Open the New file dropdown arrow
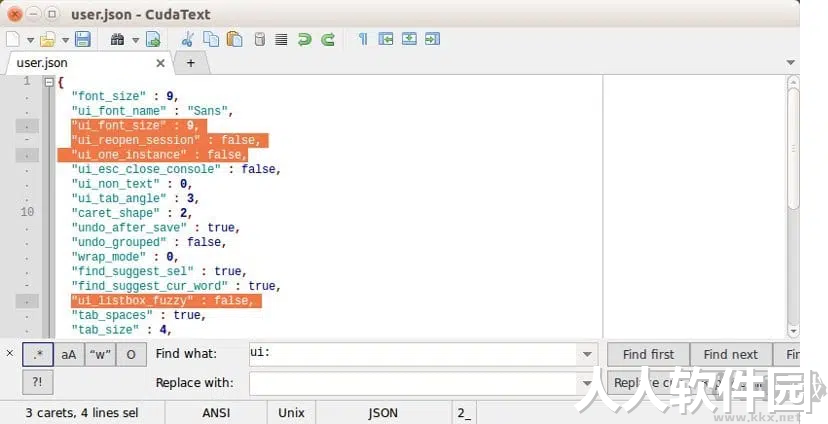This screenshot has height=424, width=828. coord(30,40)
